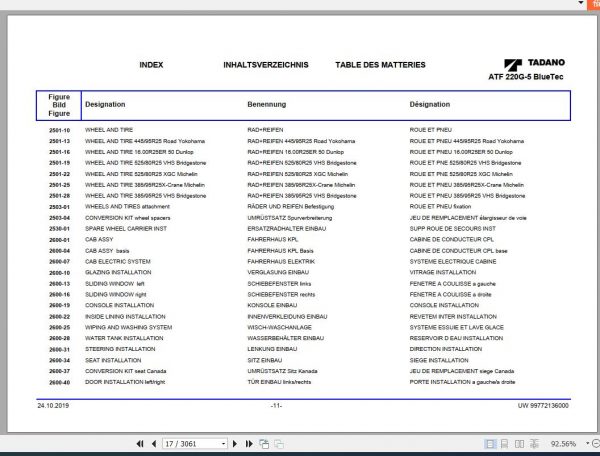This screenshot has width=600, height=456.
Task: Click the orange button in the top corner
Action: 594,4
